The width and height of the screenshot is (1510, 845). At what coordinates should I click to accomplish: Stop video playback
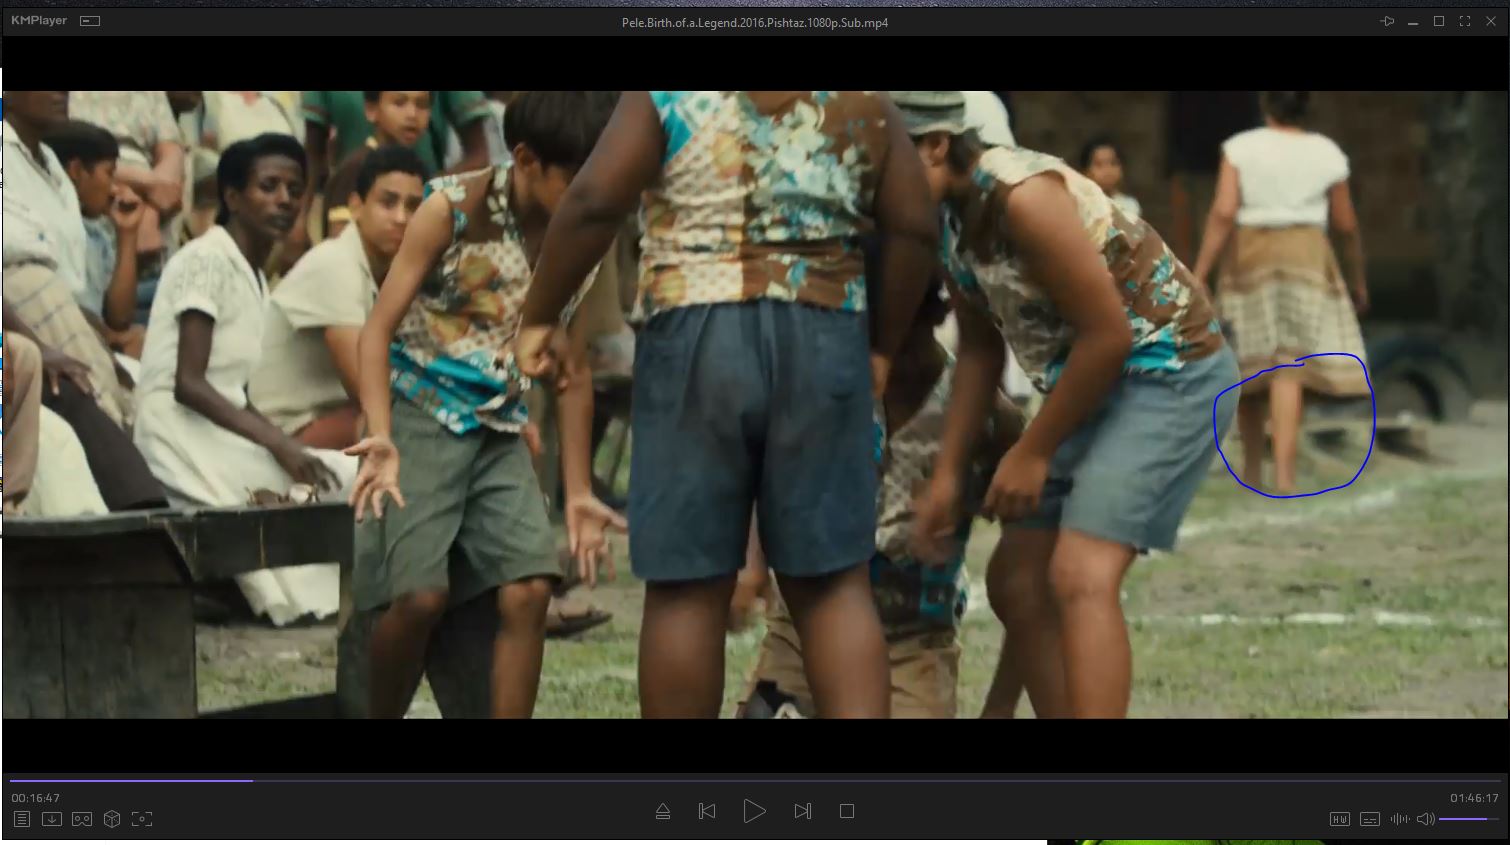pos(847,811)
